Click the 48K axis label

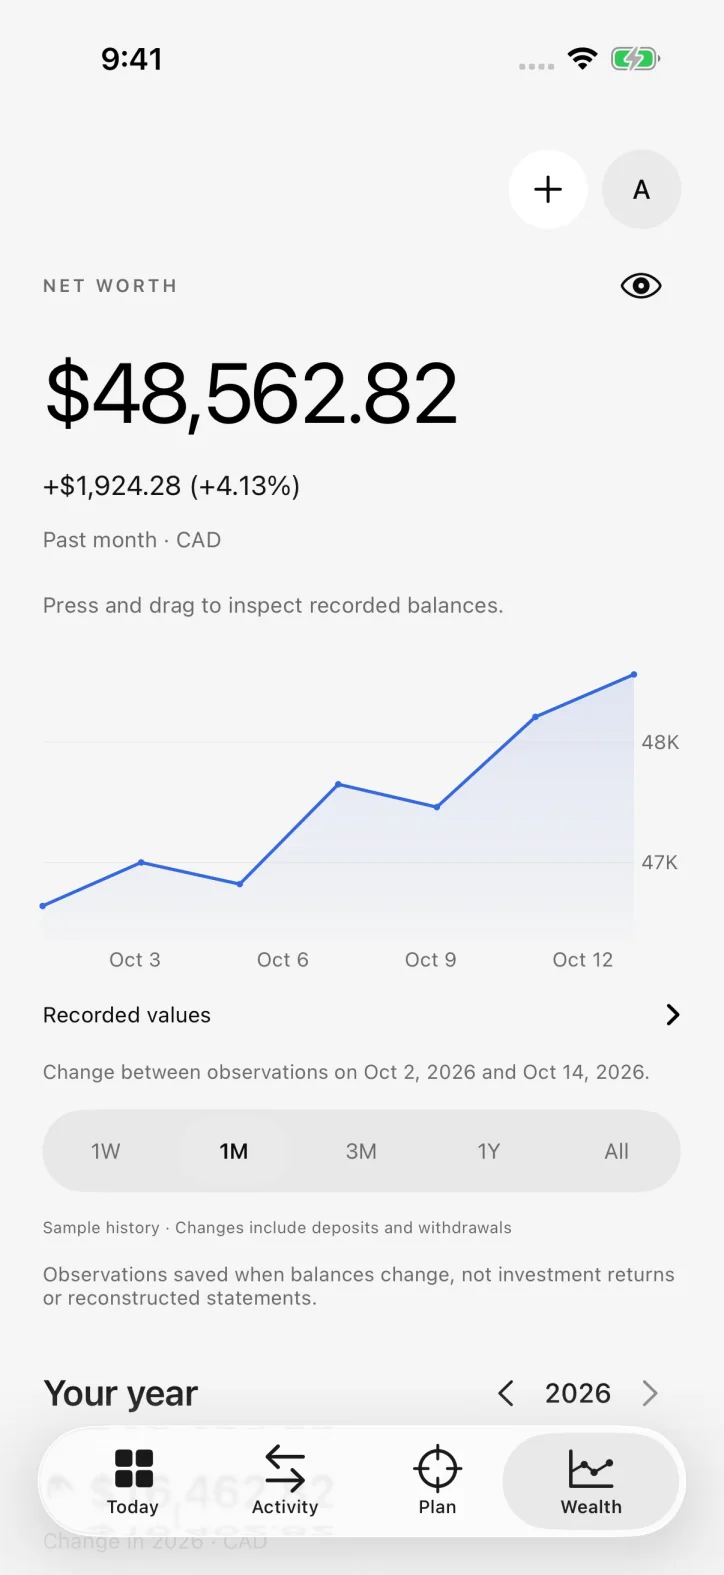(660, 742)
